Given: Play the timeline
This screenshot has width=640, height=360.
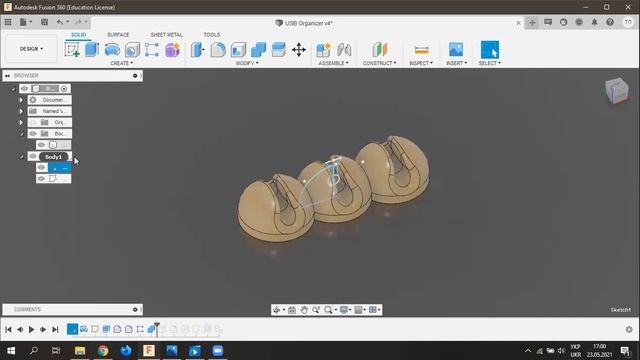Looking at the screenshot, I should (x=31, y=329).
